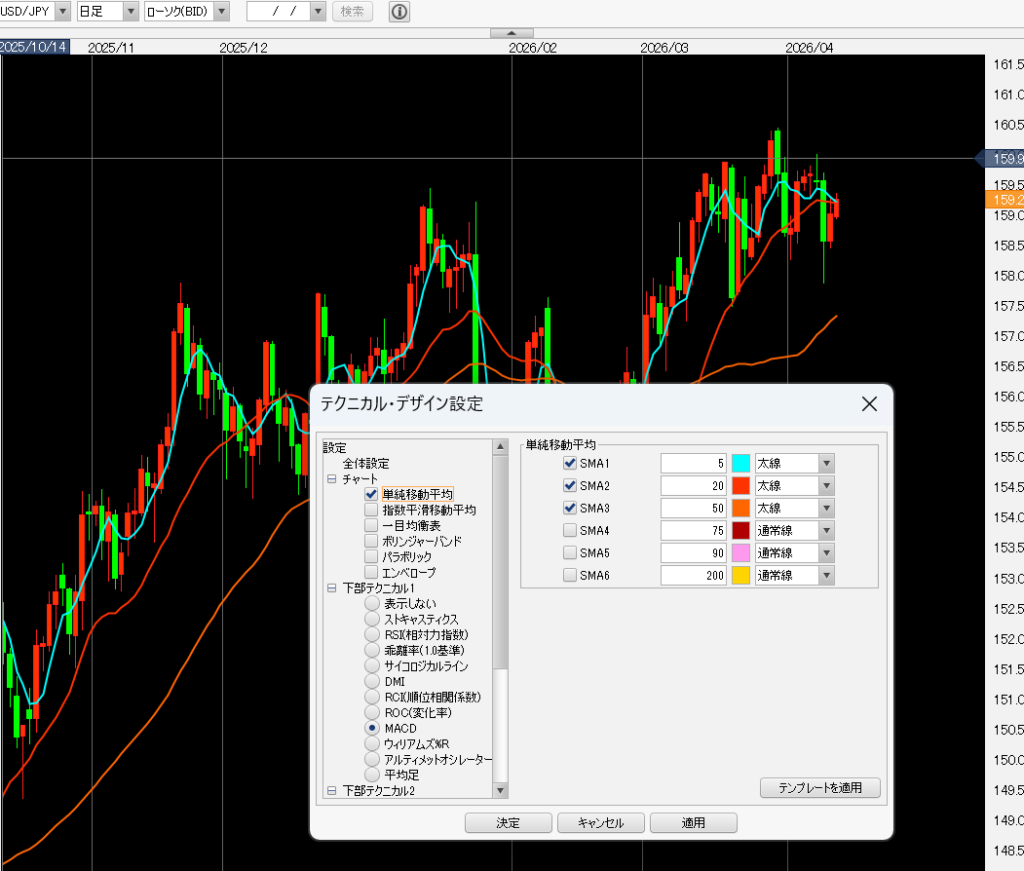The height and width of the screenshot is (871, 1024).
Task: Enable the ボリンジャーバンド checkbox
Action: tap(372, 541)
